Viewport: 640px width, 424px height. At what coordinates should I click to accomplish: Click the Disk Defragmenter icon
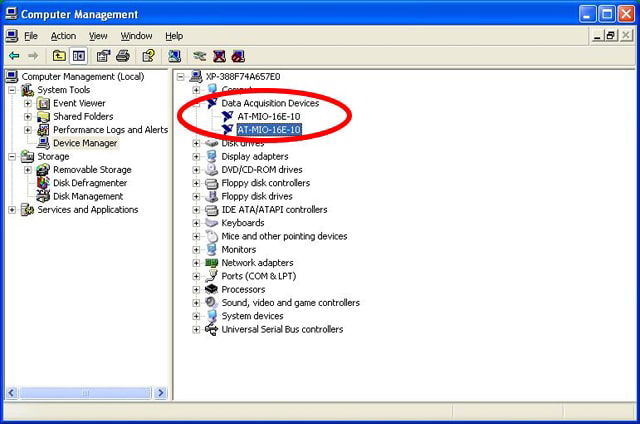[x=43, y=183]
